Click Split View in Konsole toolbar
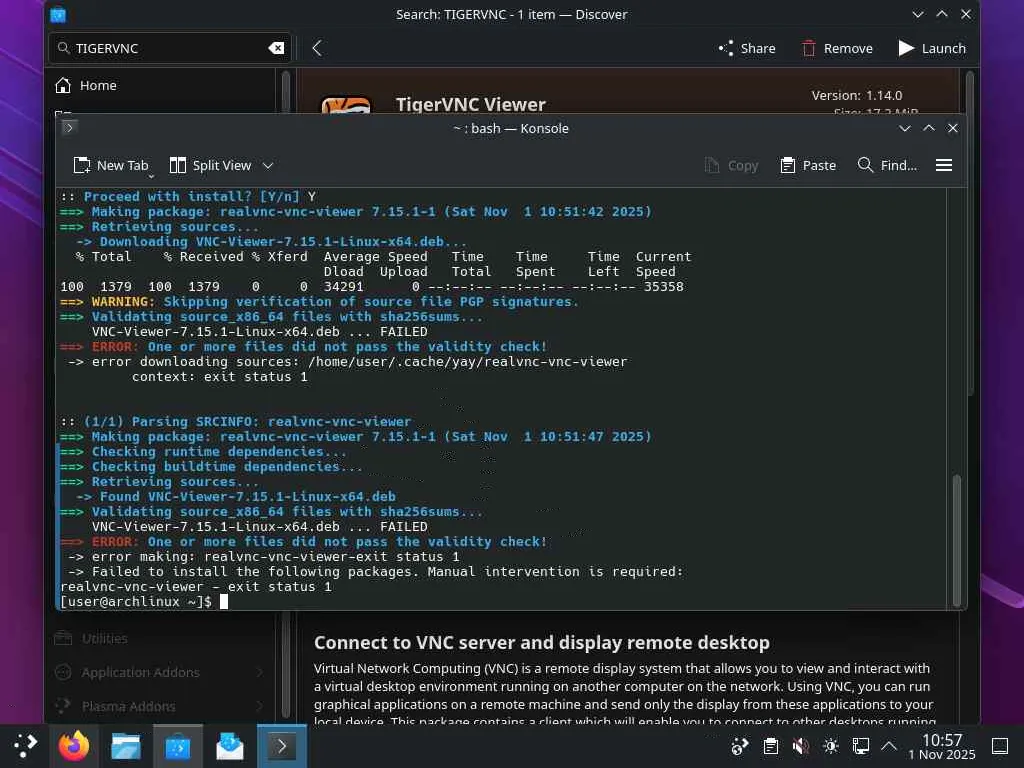1024x768 pixels. [x=210, y=166]
